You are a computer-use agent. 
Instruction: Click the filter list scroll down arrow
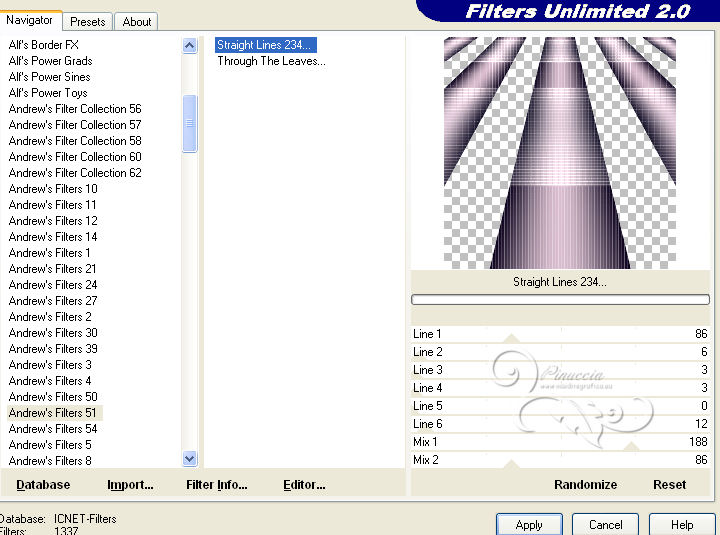click(189, 458)
